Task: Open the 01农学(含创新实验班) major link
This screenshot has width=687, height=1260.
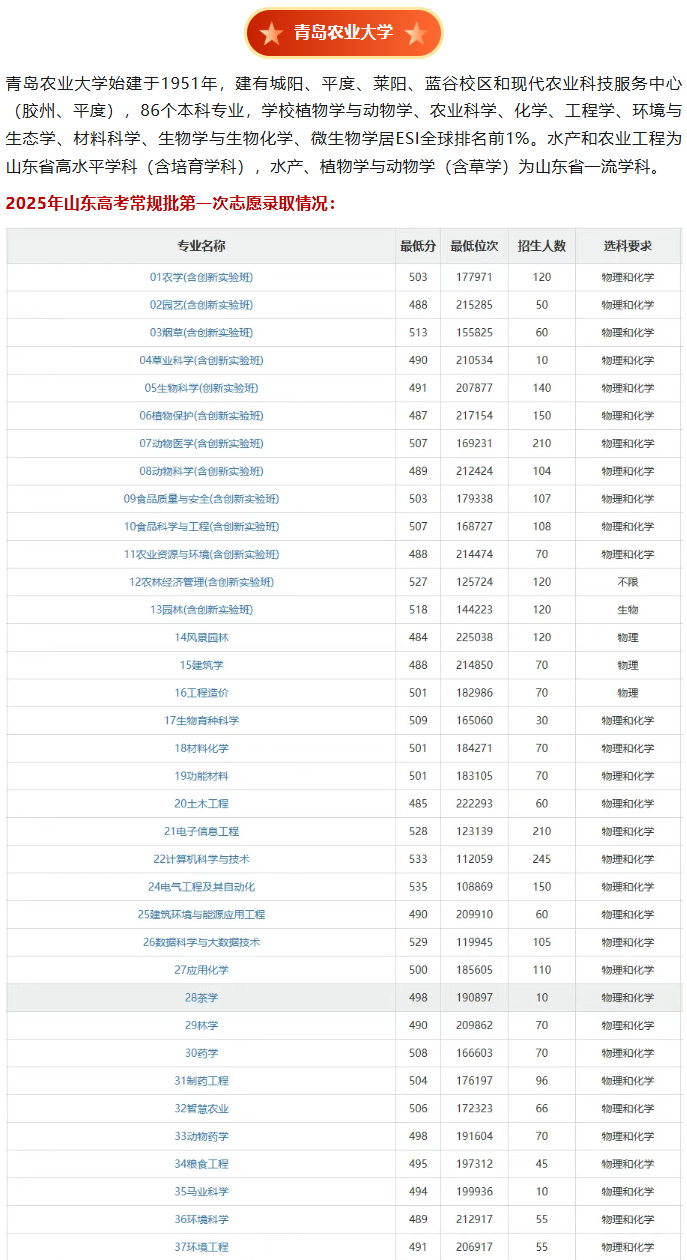Action: point(201,277)
